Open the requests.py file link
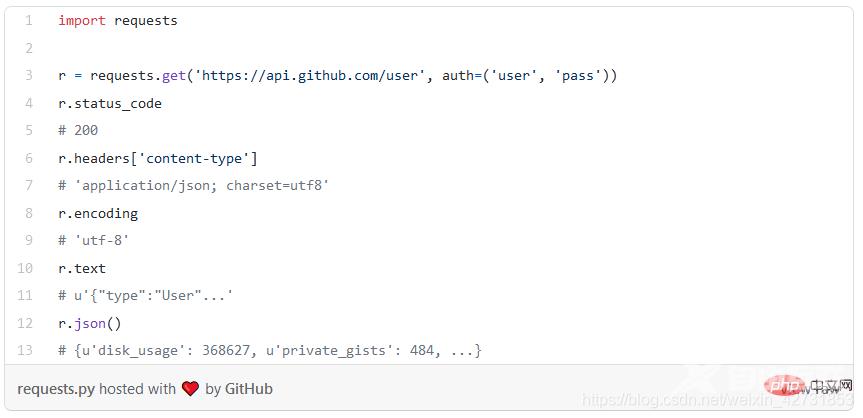Screen dimensions: 863x418 pyautogui.click(x=56, y=389)
